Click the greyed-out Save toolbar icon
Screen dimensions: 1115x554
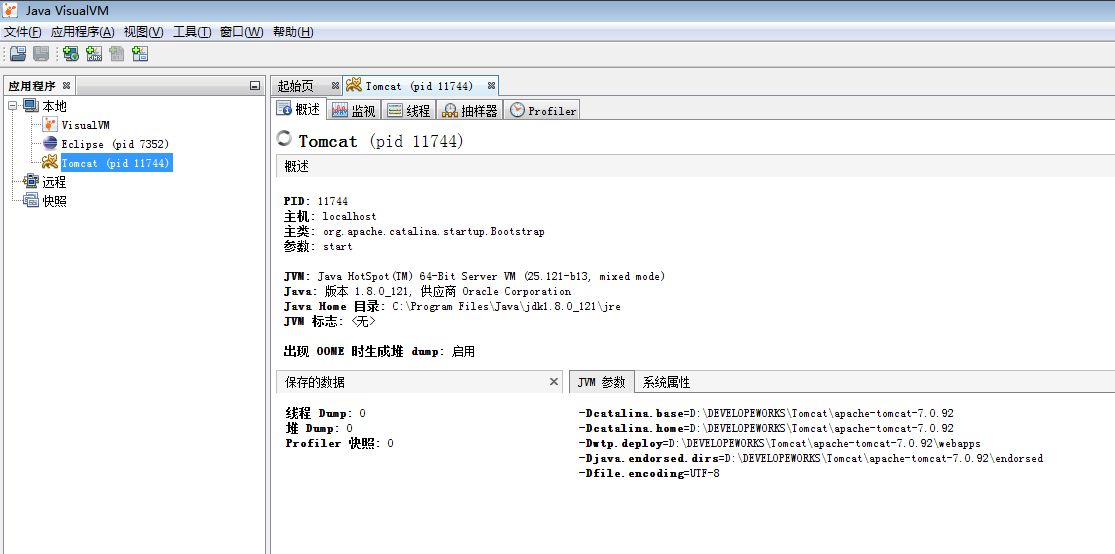[41, 53]
